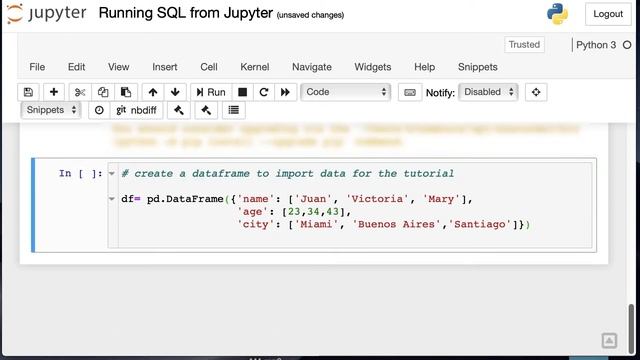Image resolution: width=640 pixels, height=360 pixels.
Task: Open the Kernel menu
Action: pyautogui.click(x=255, y=67)
